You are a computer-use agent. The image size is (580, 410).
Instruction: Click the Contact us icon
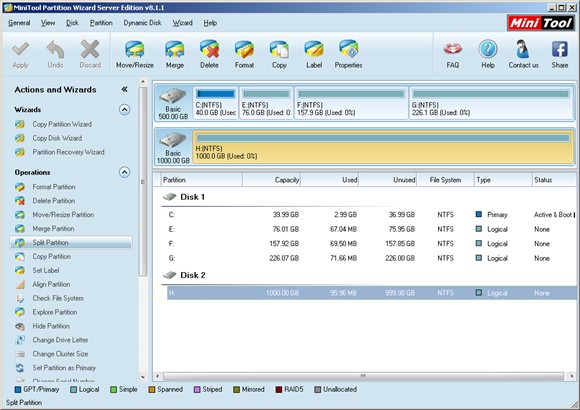tap(522, 49)
